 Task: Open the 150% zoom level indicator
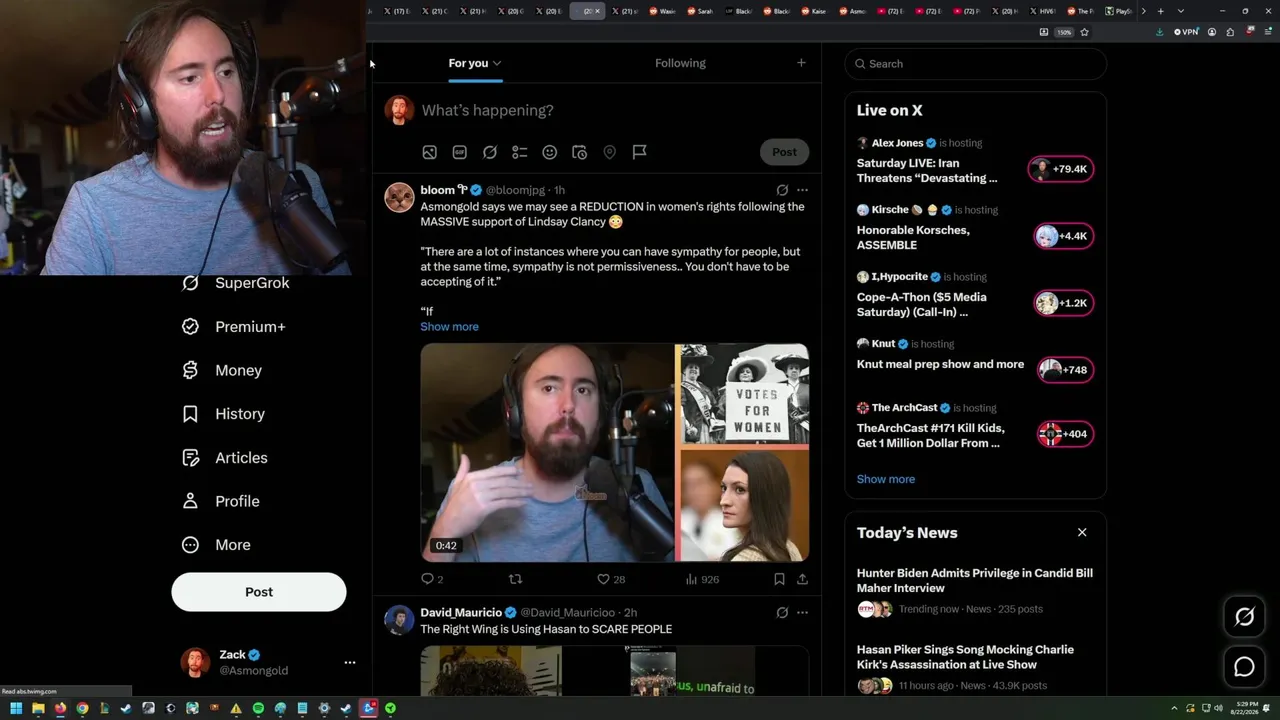point(1064,32)
